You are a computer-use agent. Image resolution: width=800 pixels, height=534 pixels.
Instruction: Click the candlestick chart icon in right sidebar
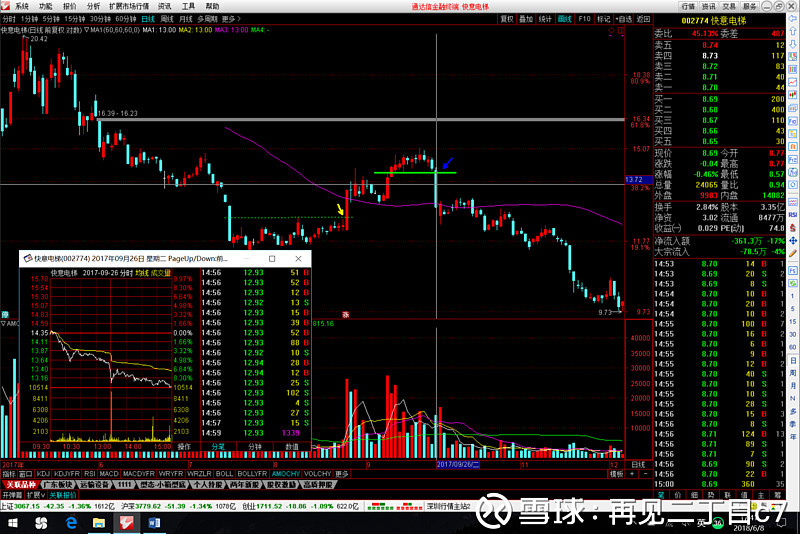[x=792, y=92]
